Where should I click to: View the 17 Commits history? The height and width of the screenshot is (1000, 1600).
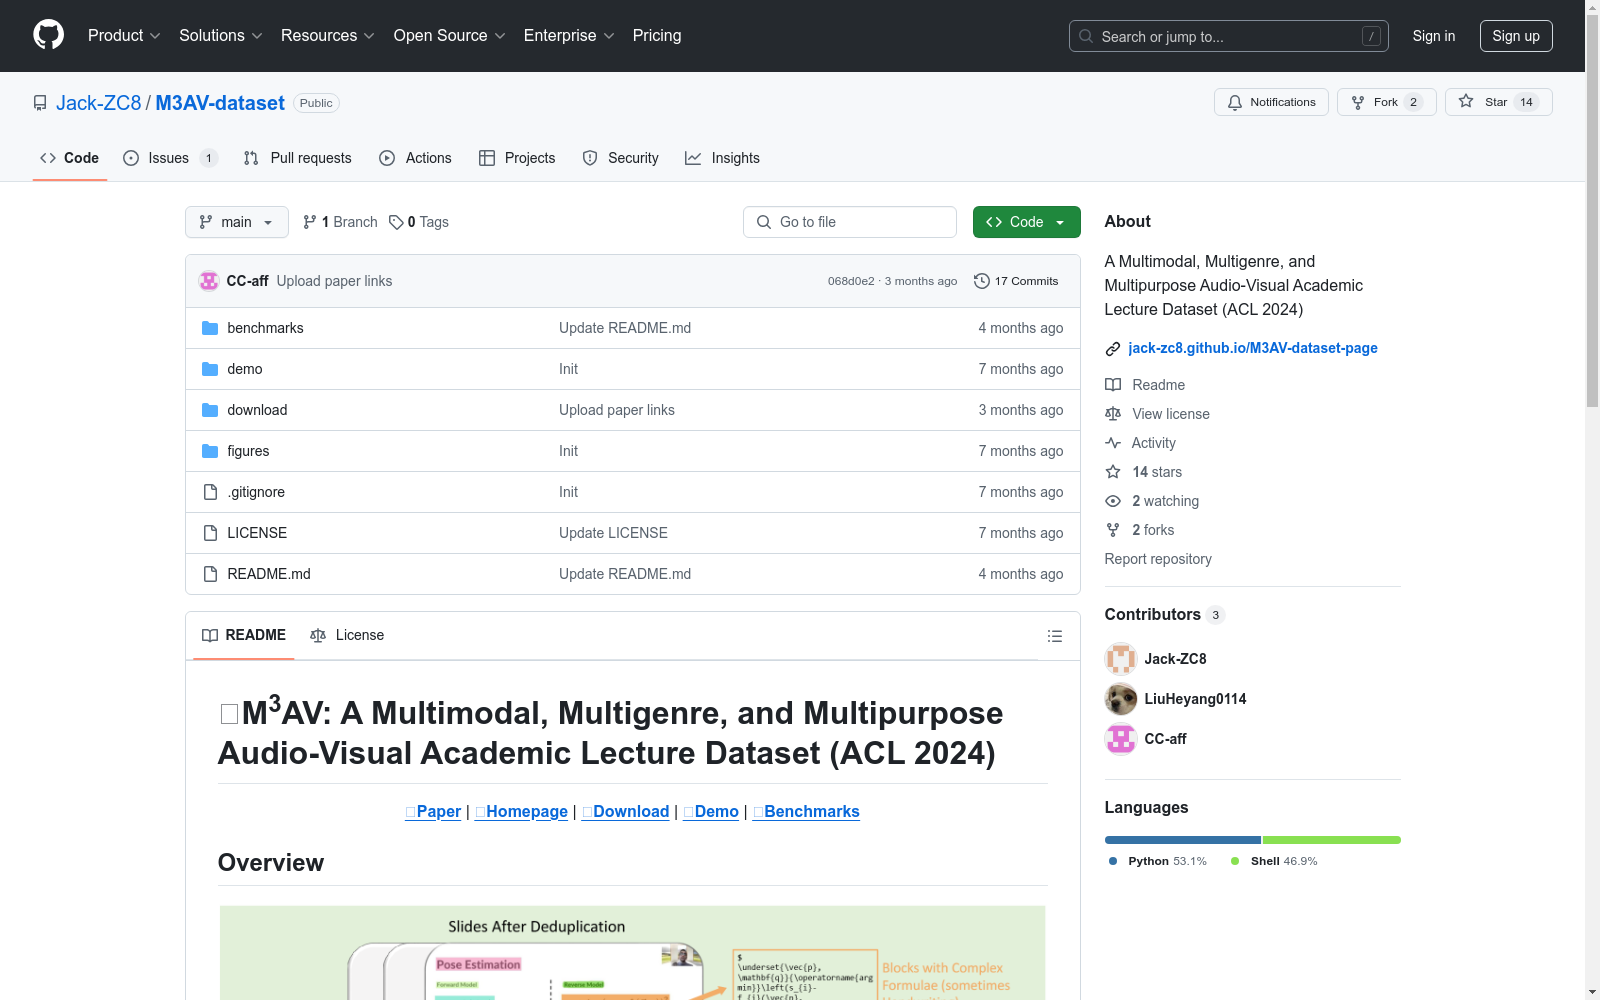click(1016, 281)
